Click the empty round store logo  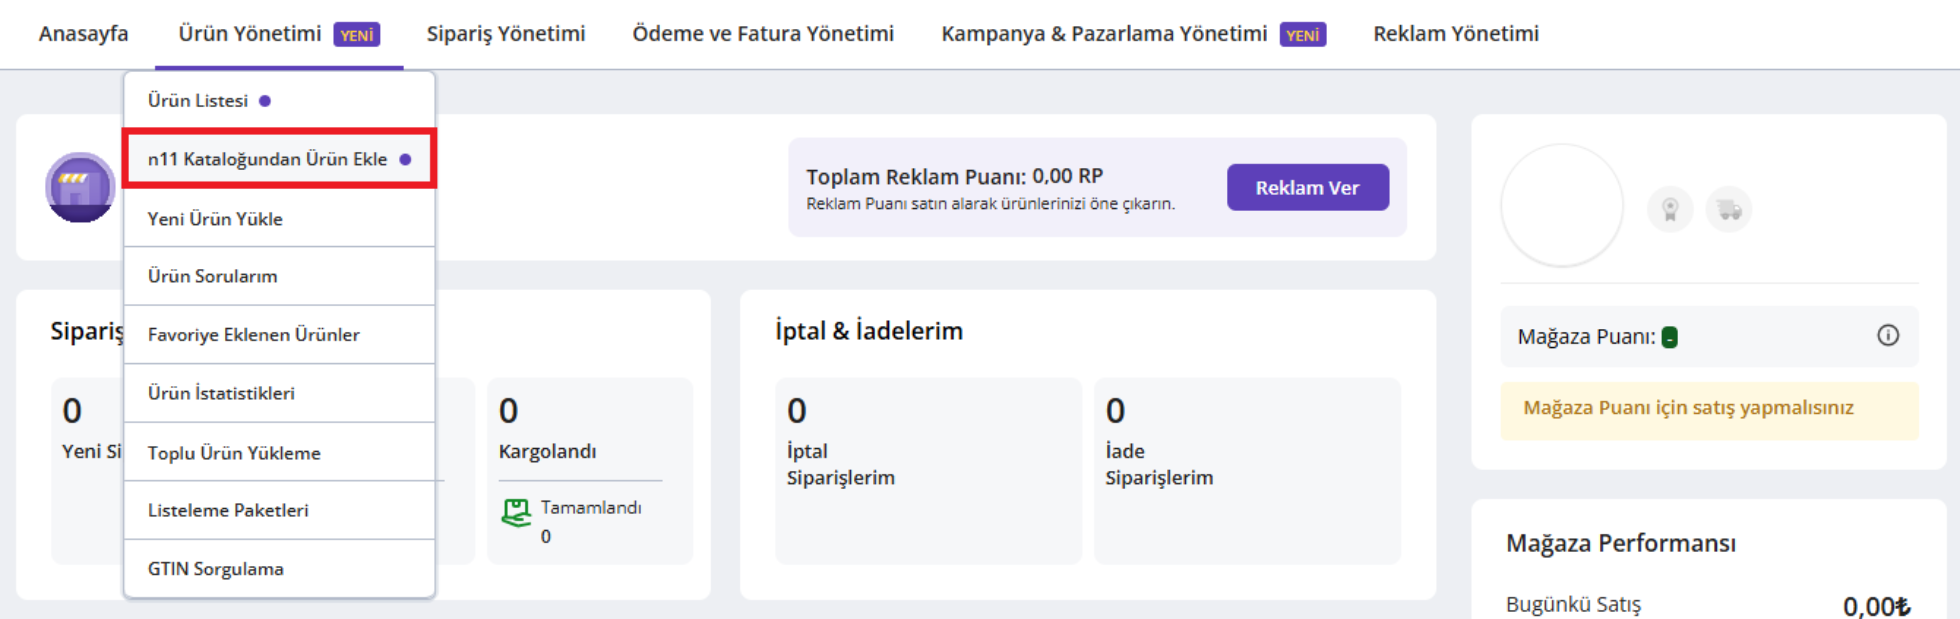point(1561,205)
